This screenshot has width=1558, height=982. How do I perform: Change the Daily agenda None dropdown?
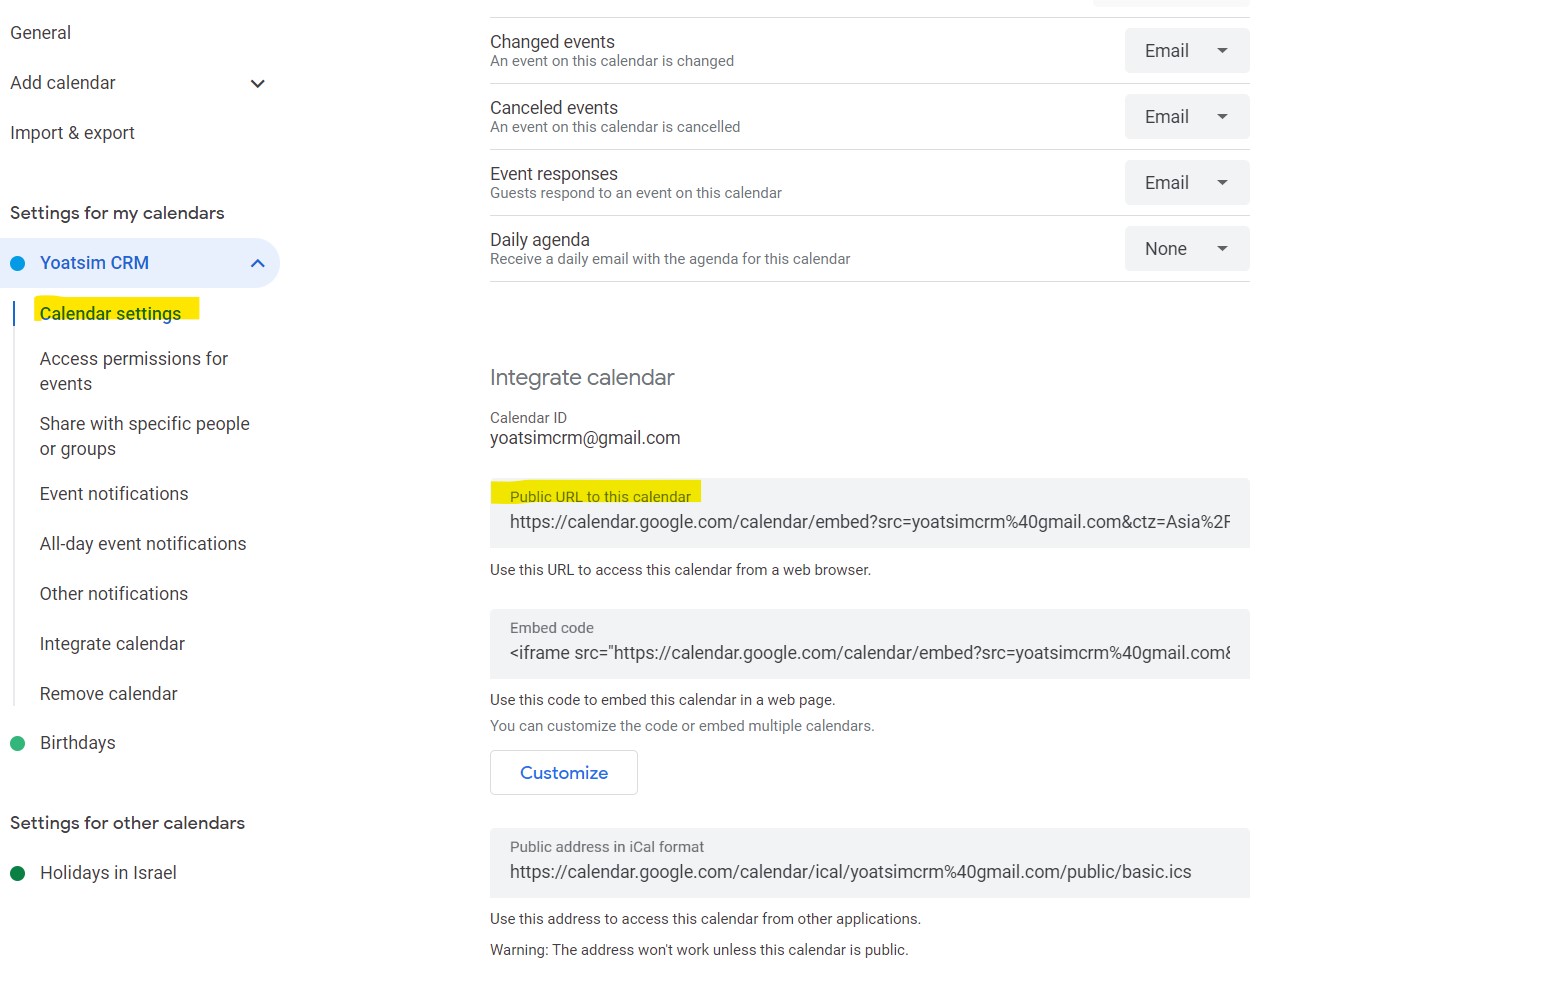click(1187, 249)
